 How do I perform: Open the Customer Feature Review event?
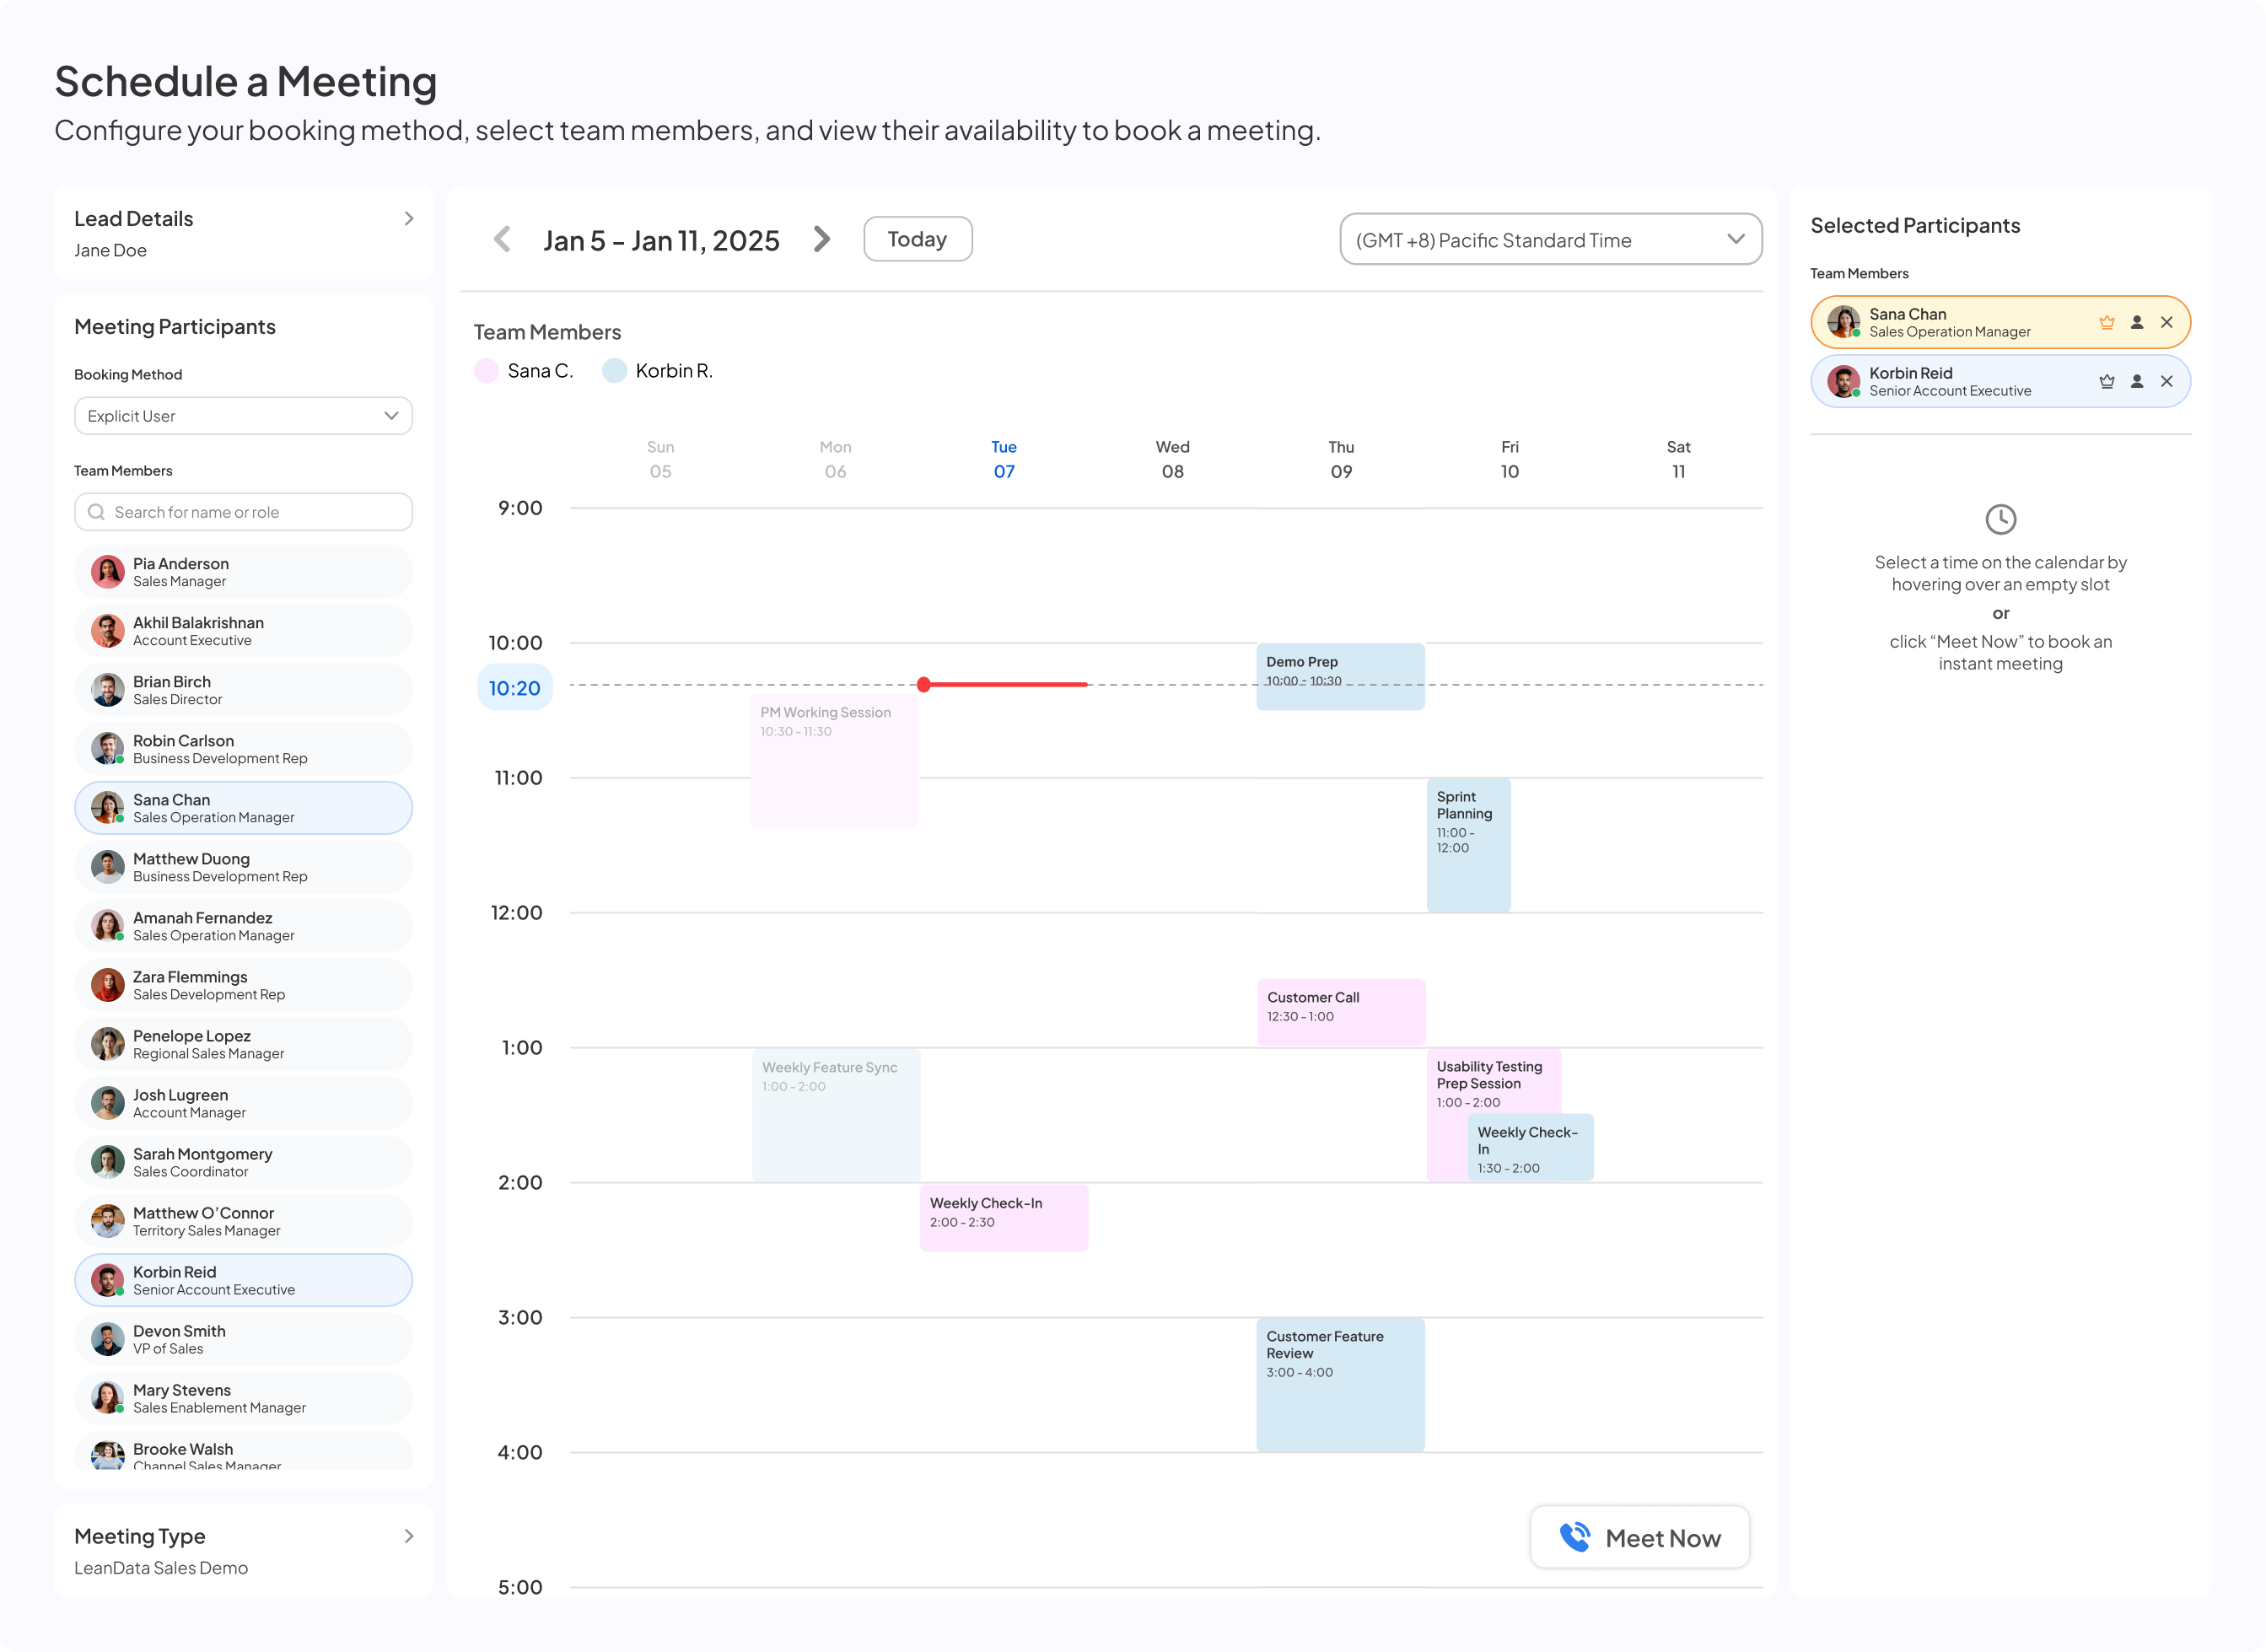(1340, 1384)
